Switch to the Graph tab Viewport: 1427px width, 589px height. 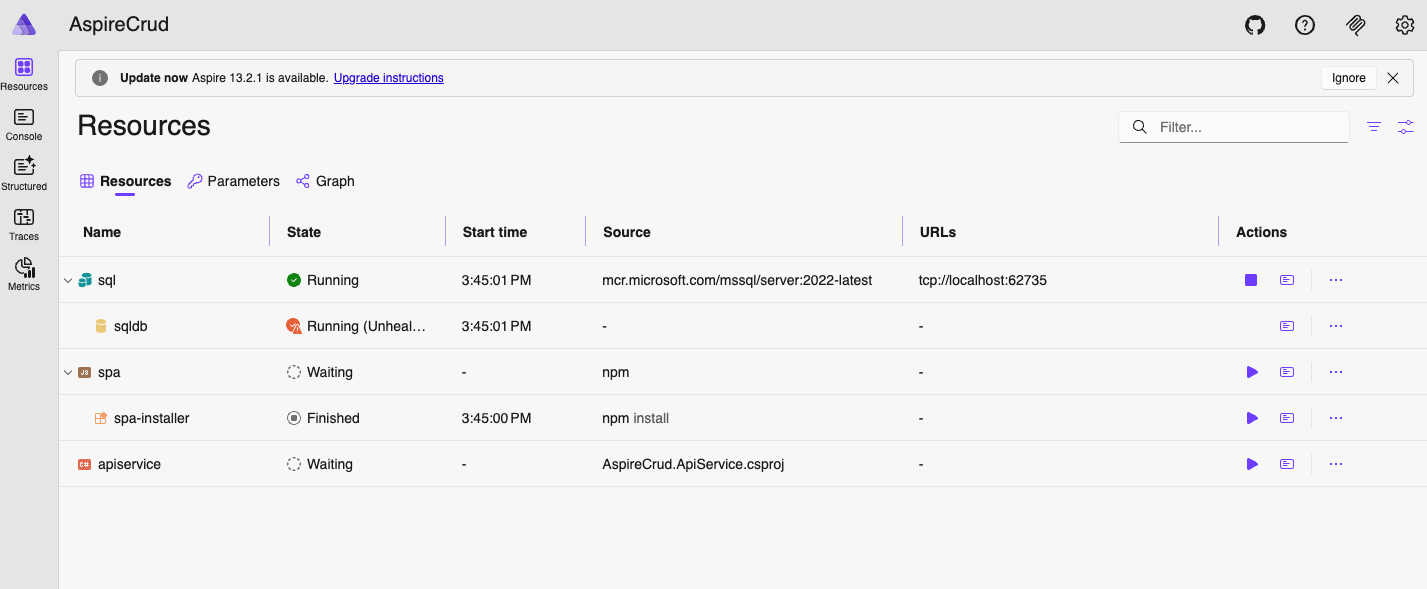click(x=325, y=181)
